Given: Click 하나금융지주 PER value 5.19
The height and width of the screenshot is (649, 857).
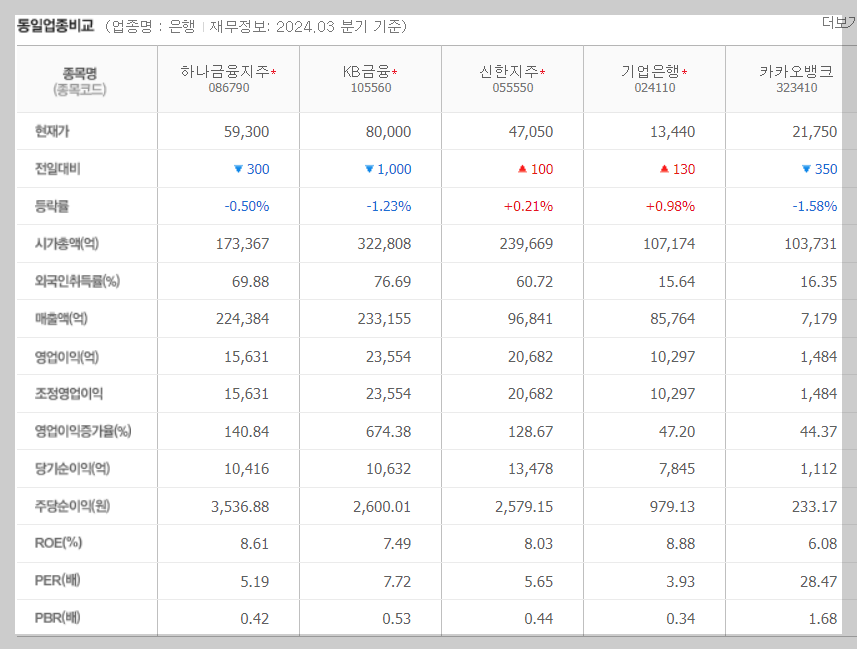Looking at the screenshot, I should point(255,581).
